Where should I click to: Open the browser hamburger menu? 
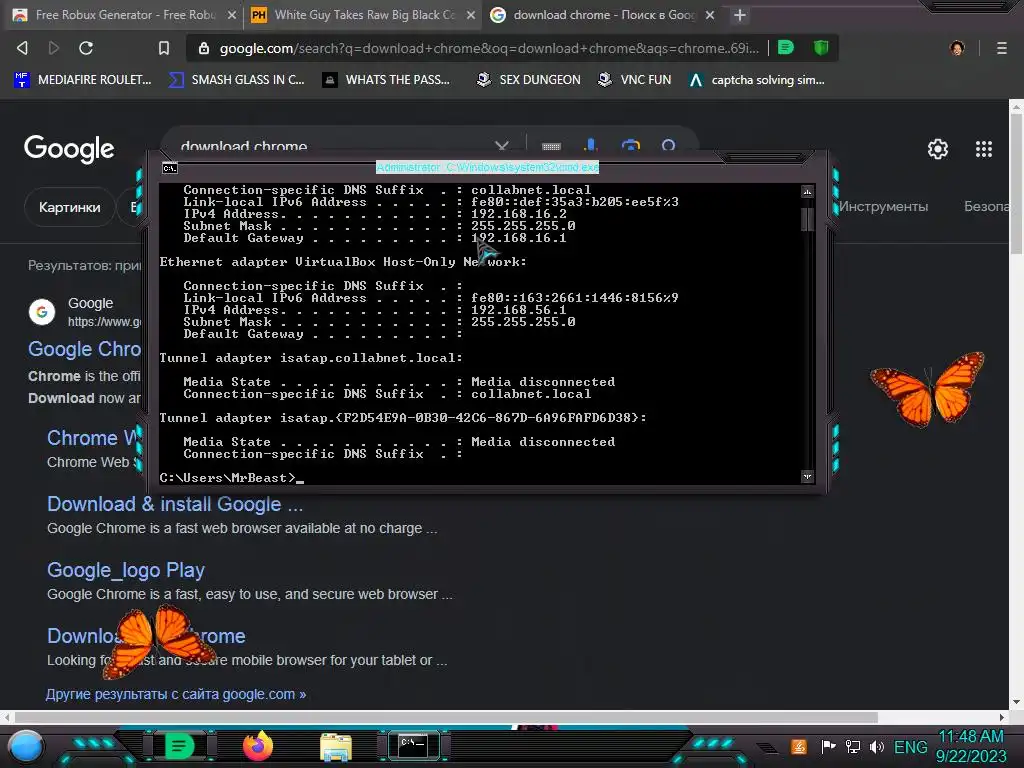pyautogui.click(x=1002, y=48)
